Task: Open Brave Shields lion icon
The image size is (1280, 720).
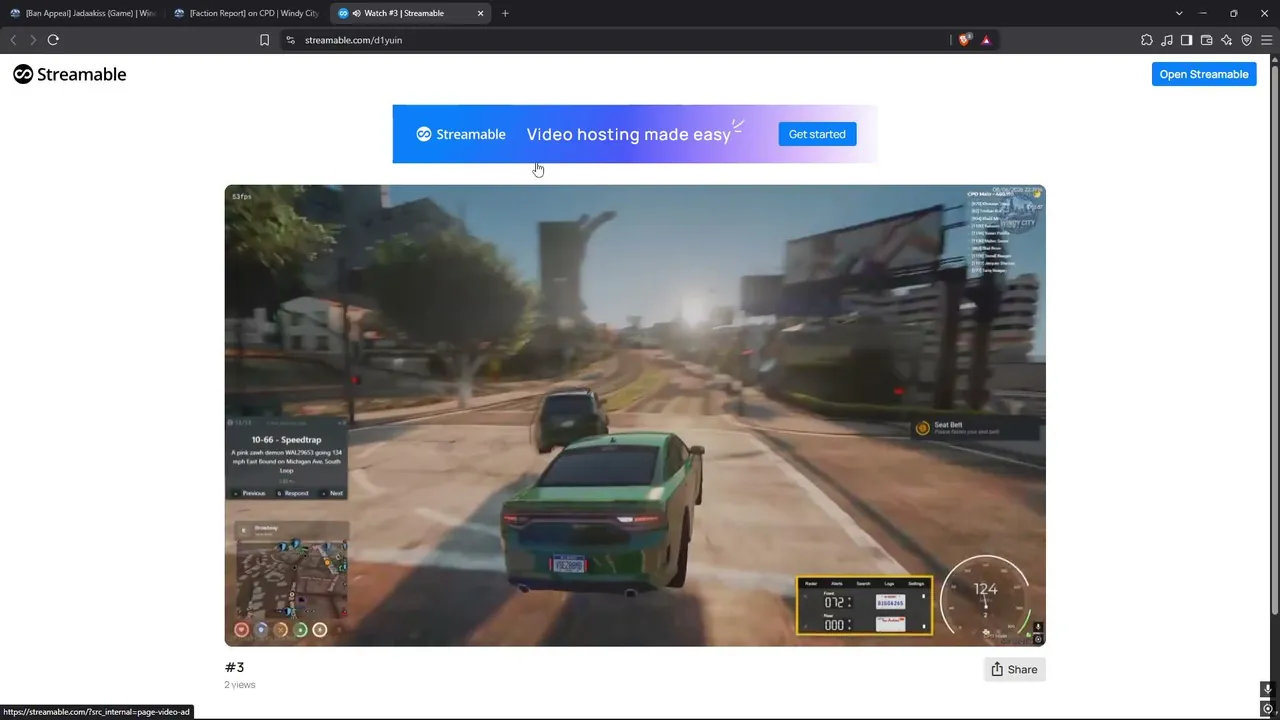Action: click(964, 40)
